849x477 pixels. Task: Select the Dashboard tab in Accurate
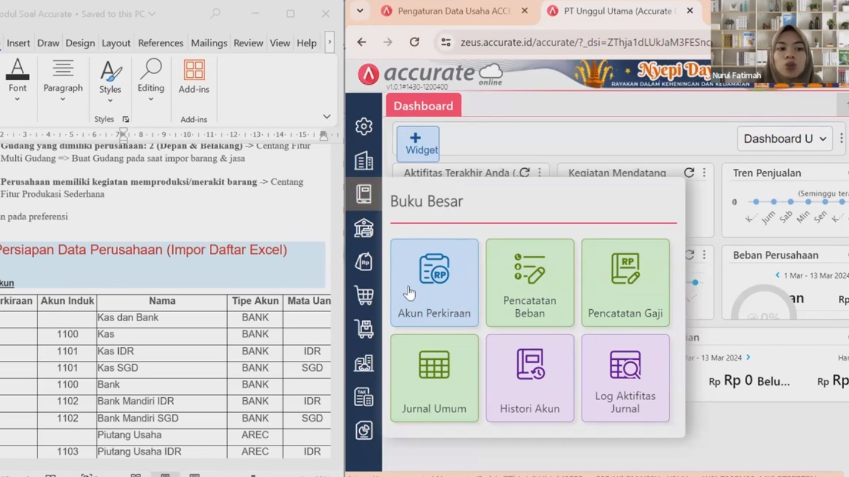423,106
